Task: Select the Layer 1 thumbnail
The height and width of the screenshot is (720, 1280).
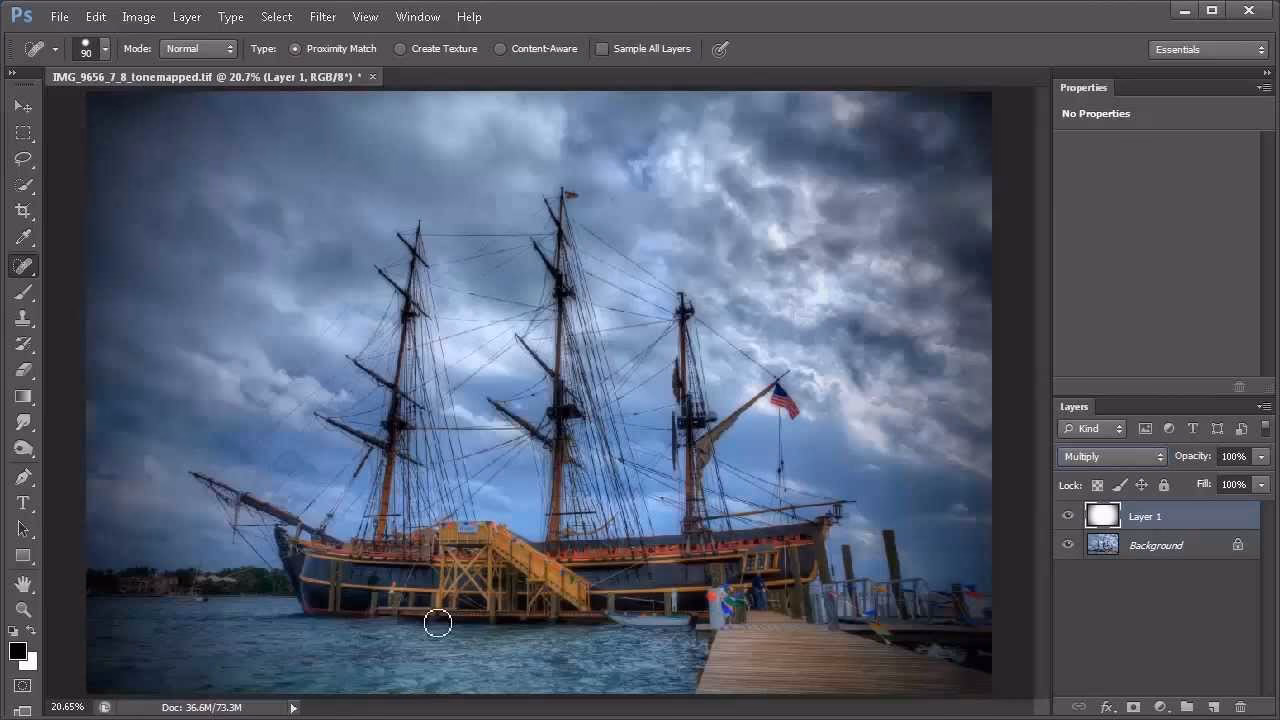Action: tap(1103, 516)
